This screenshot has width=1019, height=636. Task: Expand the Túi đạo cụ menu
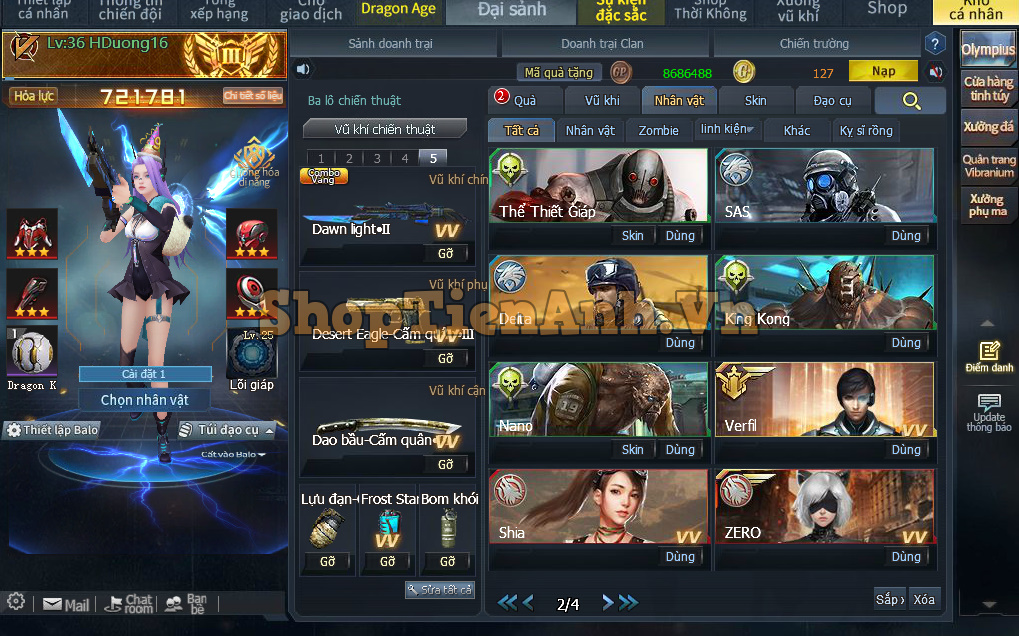pos(226,430)
